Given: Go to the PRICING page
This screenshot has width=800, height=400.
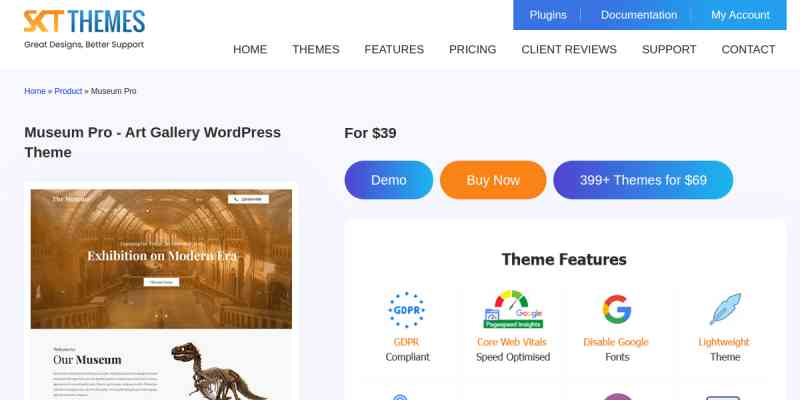Looking at the screenshot, I should point(472,49).
